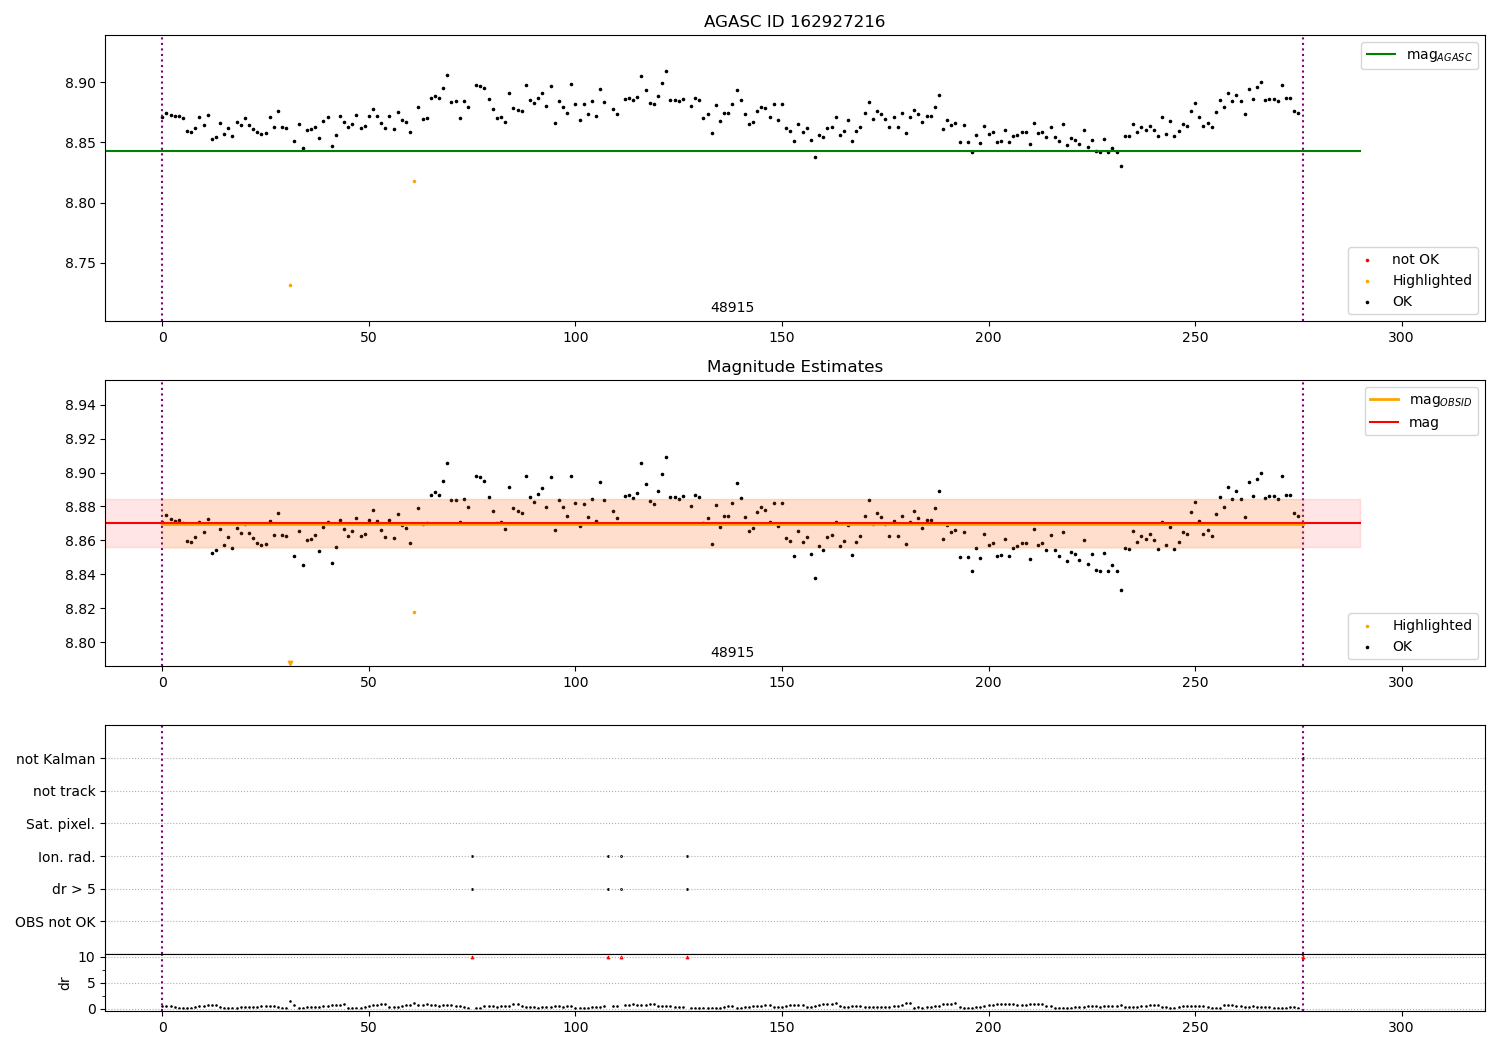
Task: Click the 'Magnitude Estimates' subplot title
Action: click(x=794, y=367)
